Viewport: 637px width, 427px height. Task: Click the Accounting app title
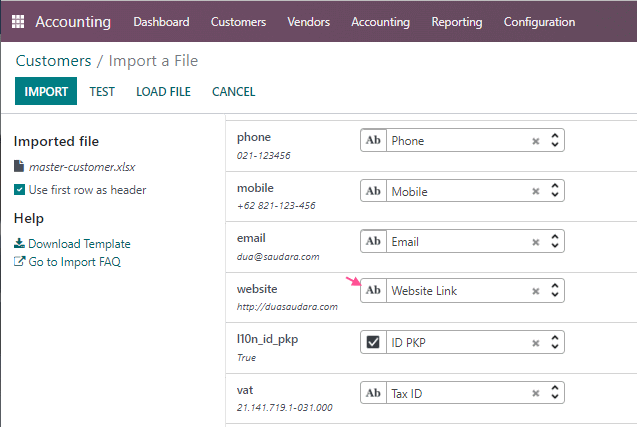(x=73, y=22)
